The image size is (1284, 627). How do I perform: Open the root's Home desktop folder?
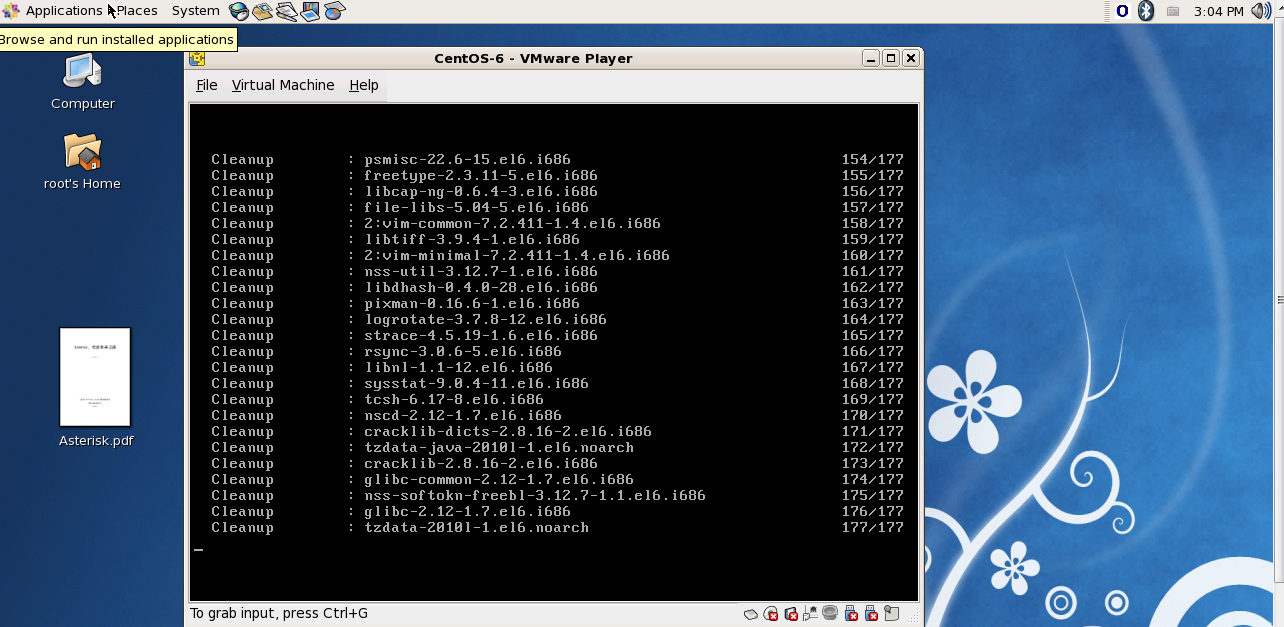(82, 162)
